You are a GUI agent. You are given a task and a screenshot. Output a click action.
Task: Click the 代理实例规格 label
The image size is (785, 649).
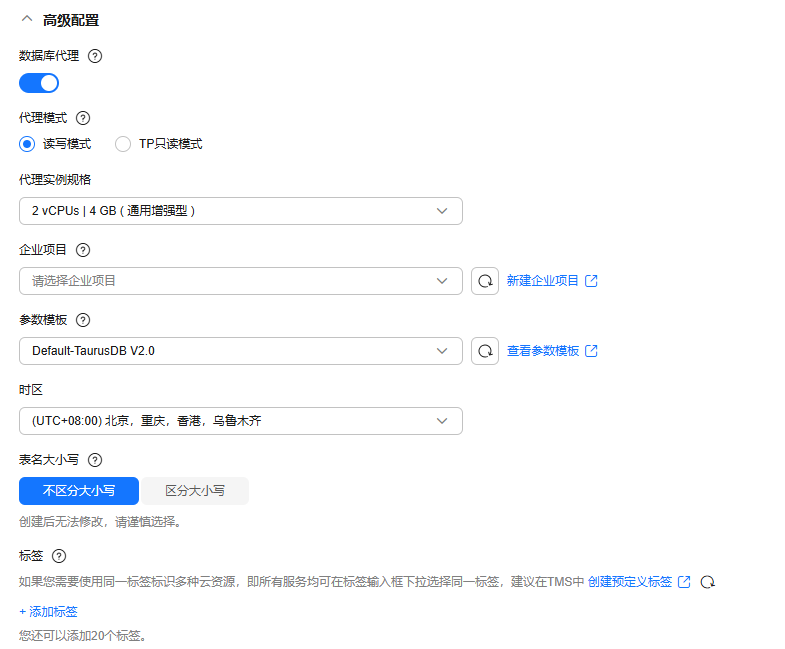pyautogui.click(x=55, y=180)
